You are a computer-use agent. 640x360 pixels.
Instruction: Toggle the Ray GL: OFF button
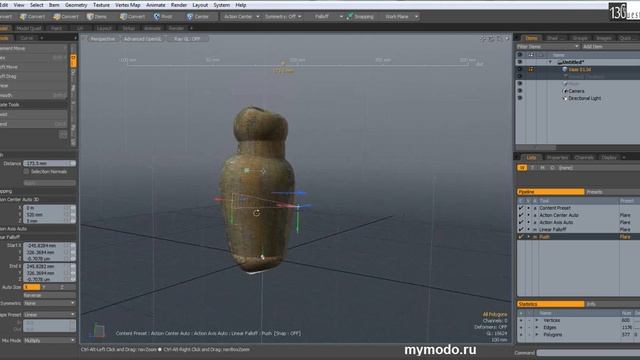tap(187, 39)
